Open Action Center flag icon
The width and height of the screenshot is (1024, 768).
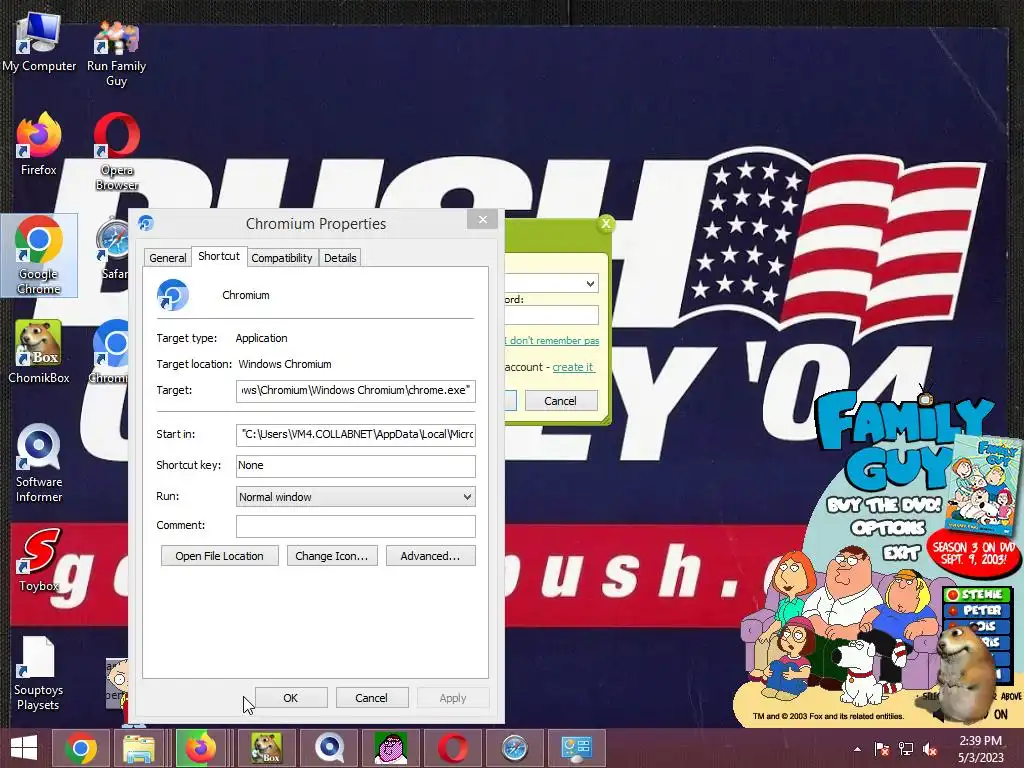tap(881, 749)
